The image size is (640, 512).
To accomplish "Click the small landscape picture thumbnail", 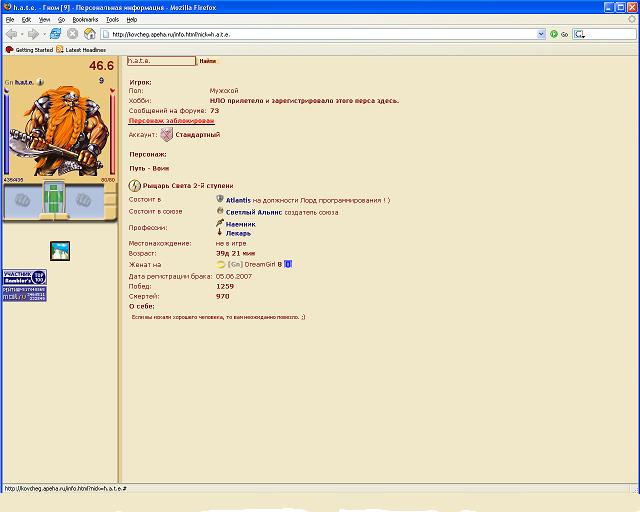I will click(x=60, y=251).
